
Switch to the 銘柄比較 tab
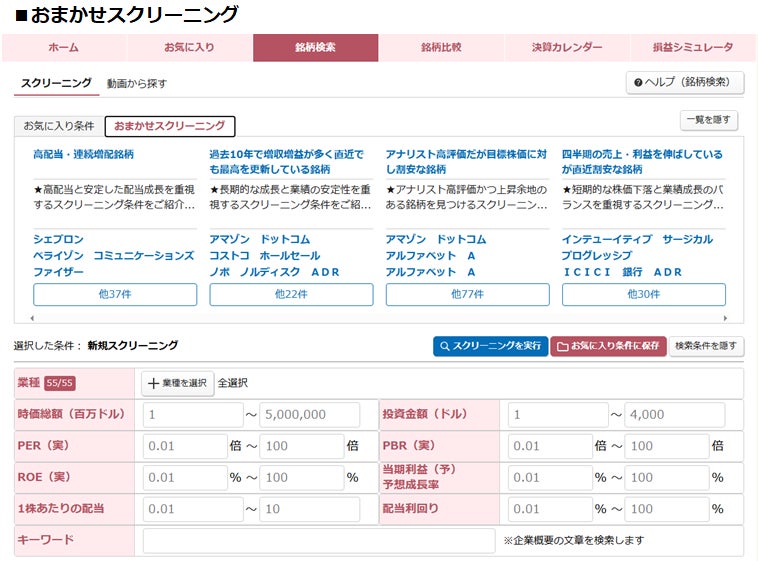tap(441, 47)
